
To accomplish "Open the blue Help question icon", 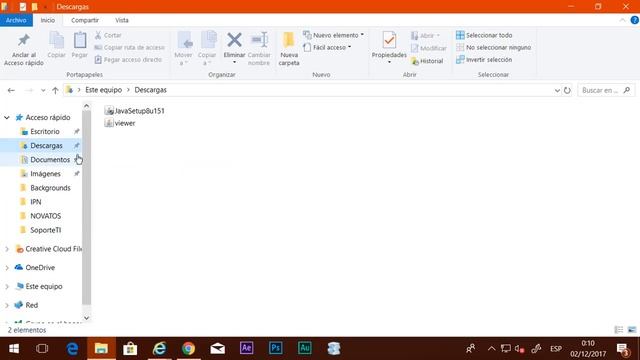I will (x=635, y=20).
